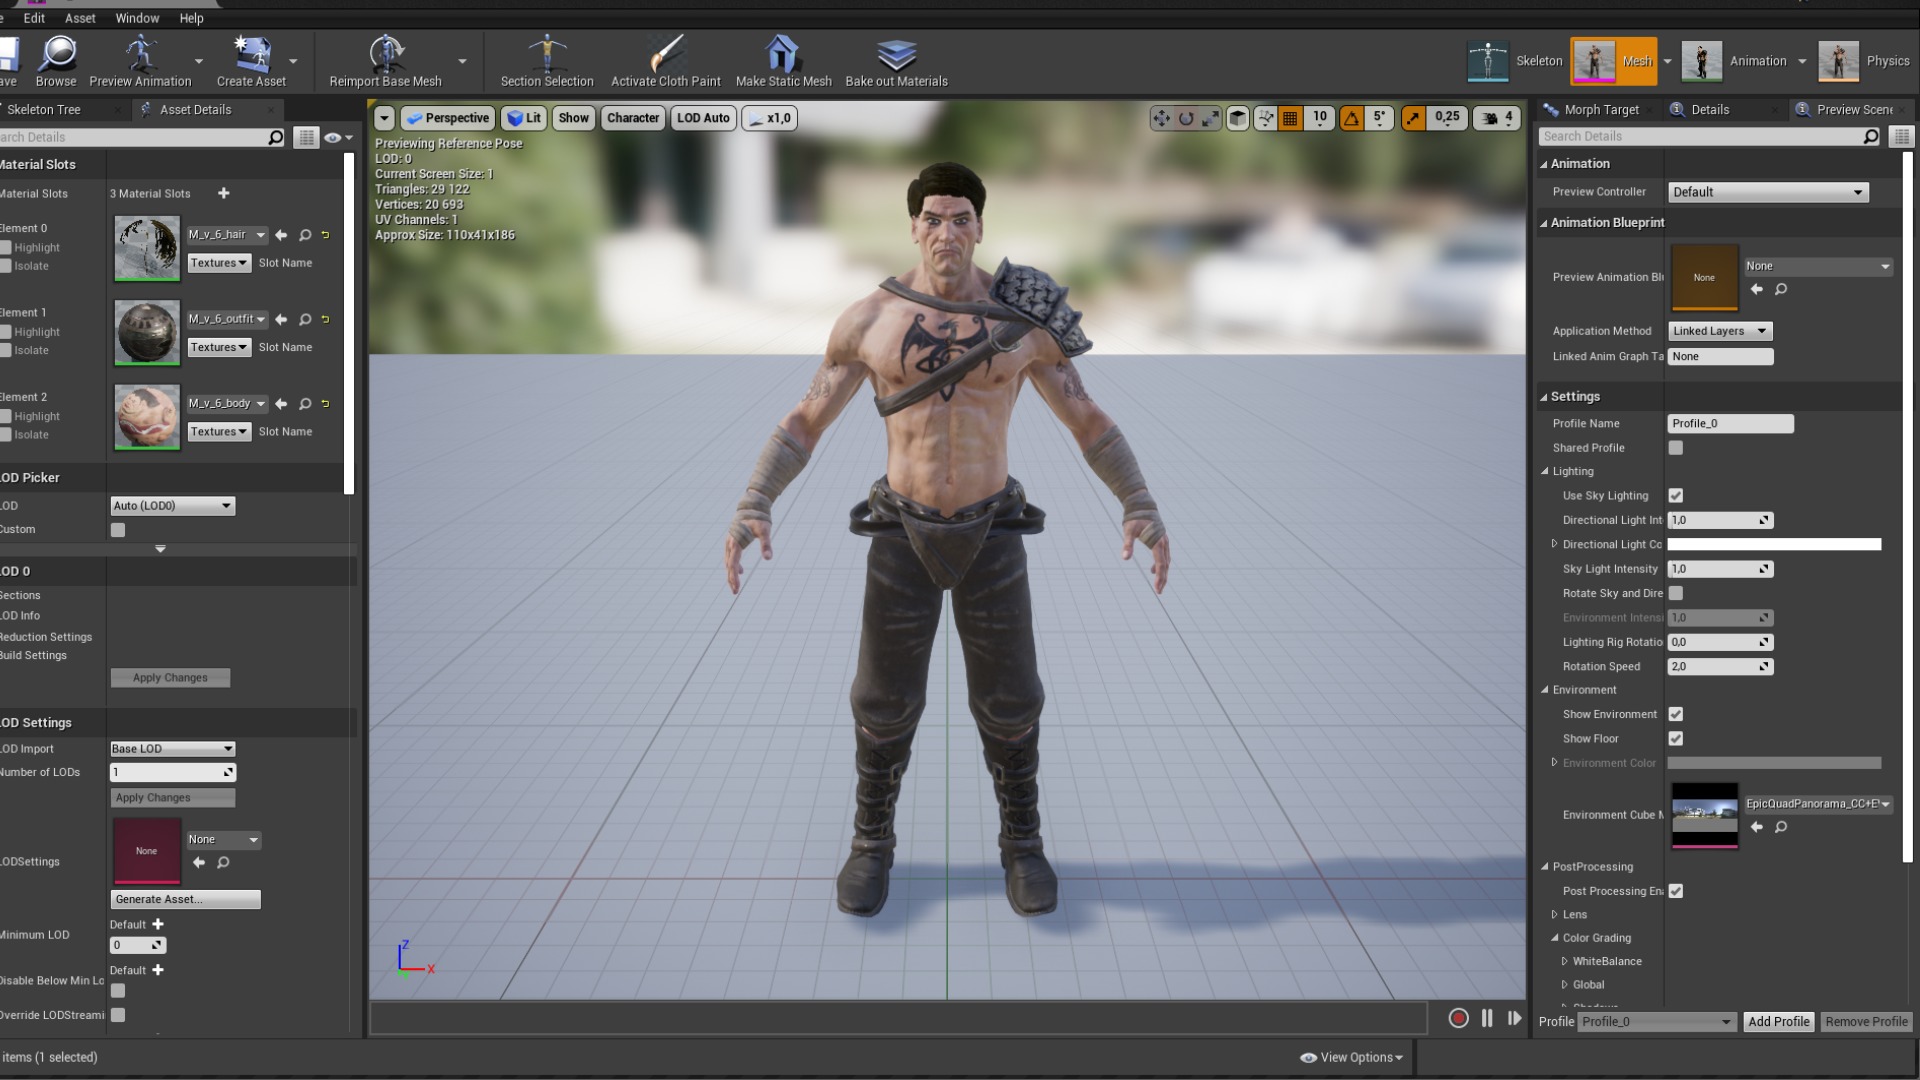The height and width of the screenshot is (1080, 1920).
Task: Open the Window menu
Action: click(137, 18)
